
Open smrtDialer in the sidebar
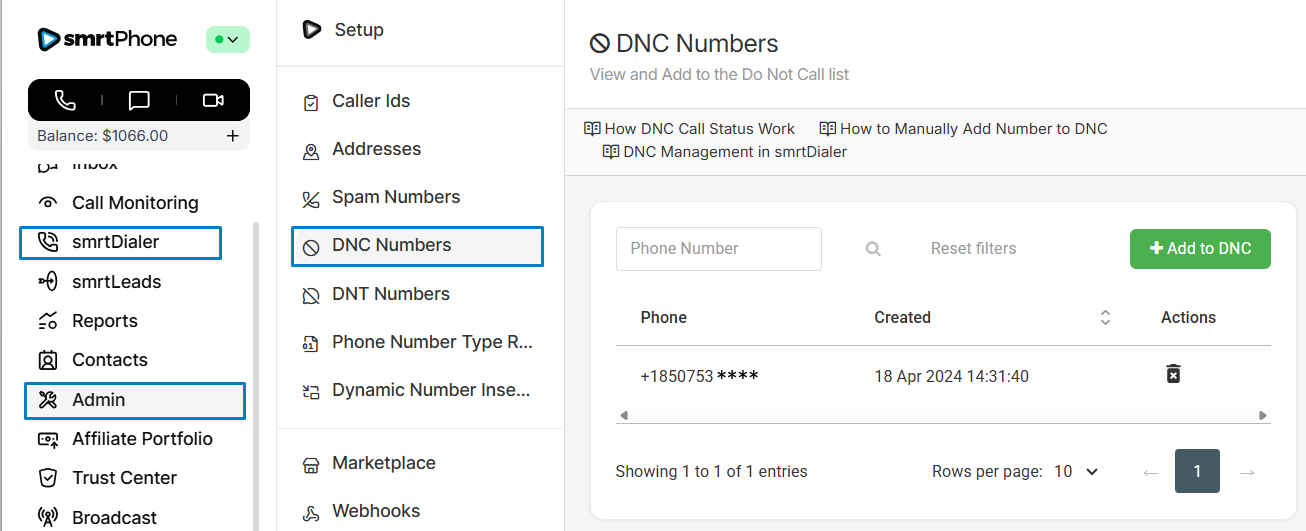[x=115, y=242]
